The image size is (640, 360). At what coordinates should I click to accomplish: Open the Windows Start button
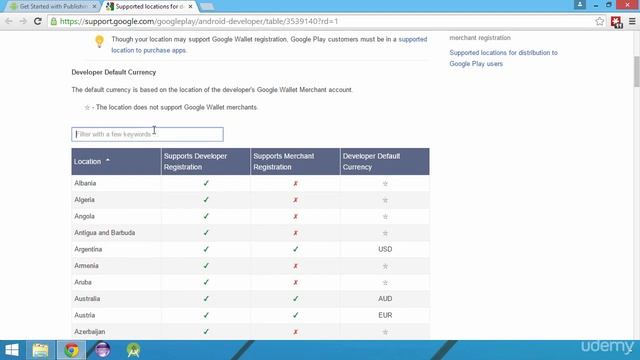[x=12, y=350]
